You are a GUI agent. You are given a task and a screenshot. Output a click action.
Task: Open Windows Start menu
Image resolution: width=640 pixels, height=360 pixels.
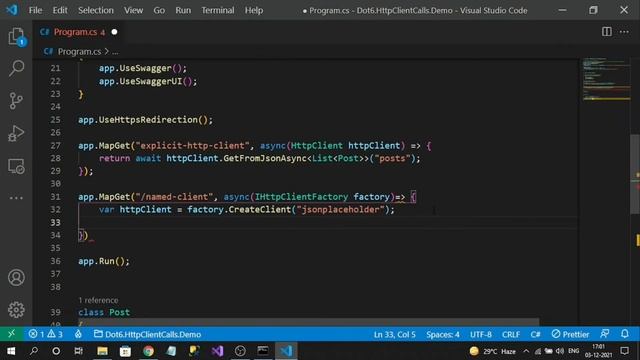[11, 351]
